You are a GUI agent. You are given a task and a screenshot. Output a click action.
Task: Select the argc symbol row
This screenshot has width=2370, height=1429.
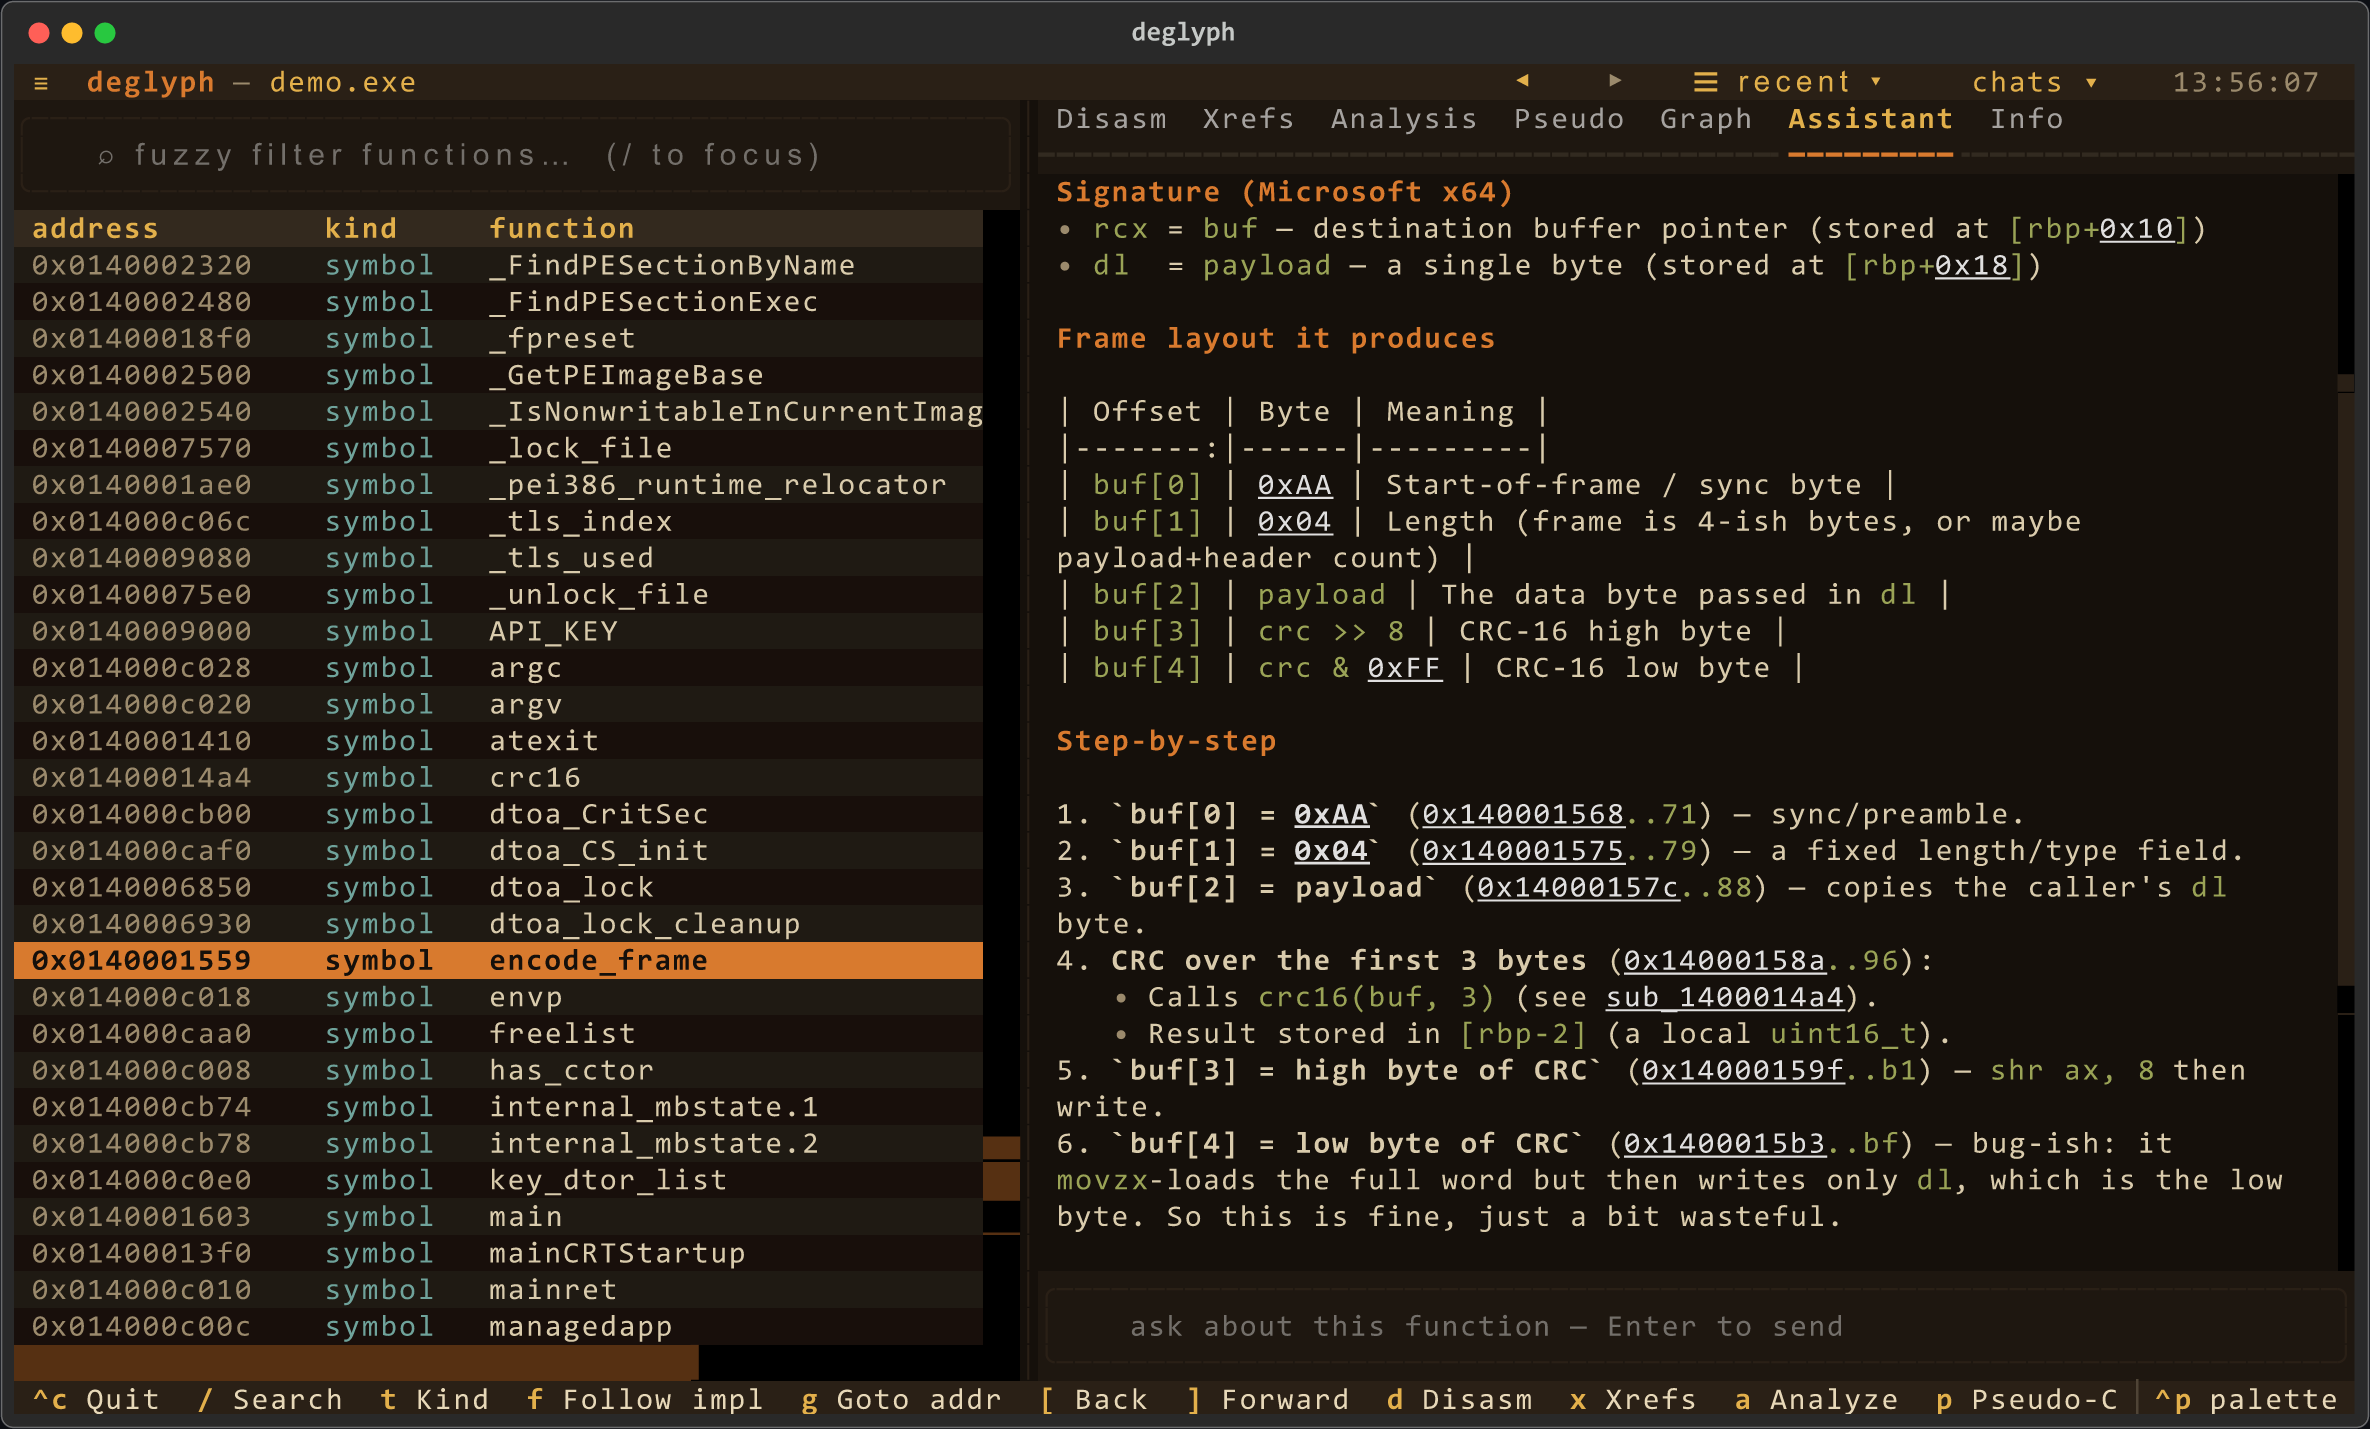[x=498, y=668]
